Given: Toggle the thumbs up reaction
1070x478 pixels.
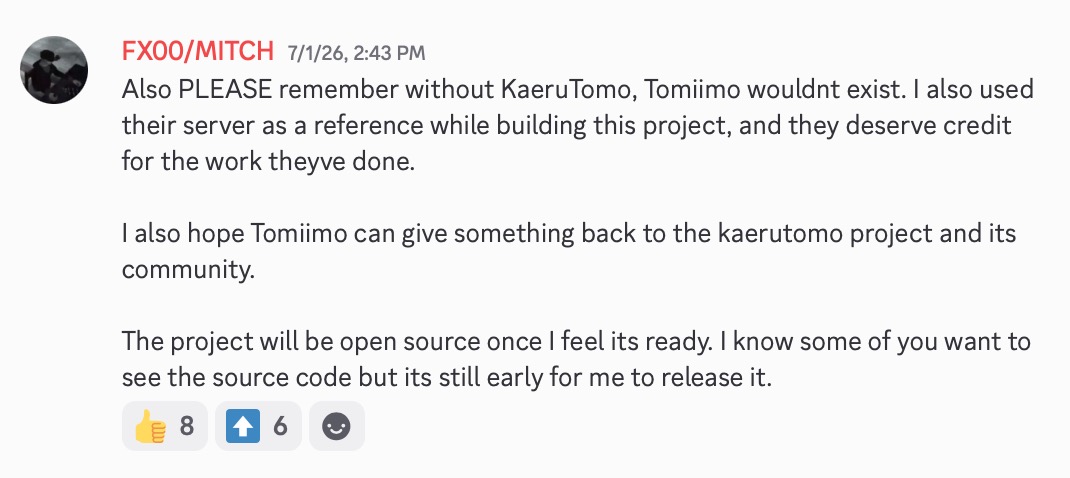Looking at the screenshot, I should point(164,426).
